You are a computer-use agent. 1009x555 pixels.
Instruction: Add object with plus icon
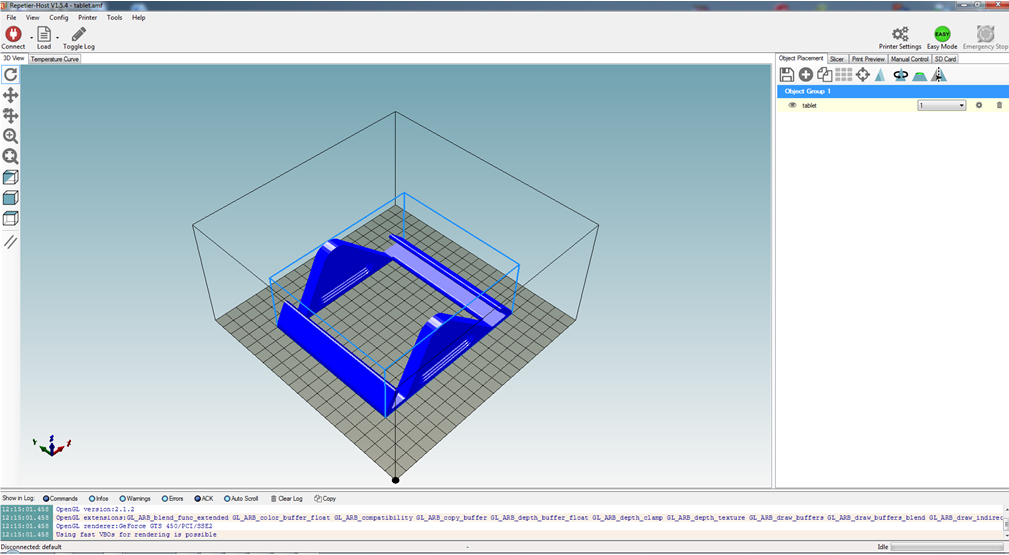(x=806, y=75)
